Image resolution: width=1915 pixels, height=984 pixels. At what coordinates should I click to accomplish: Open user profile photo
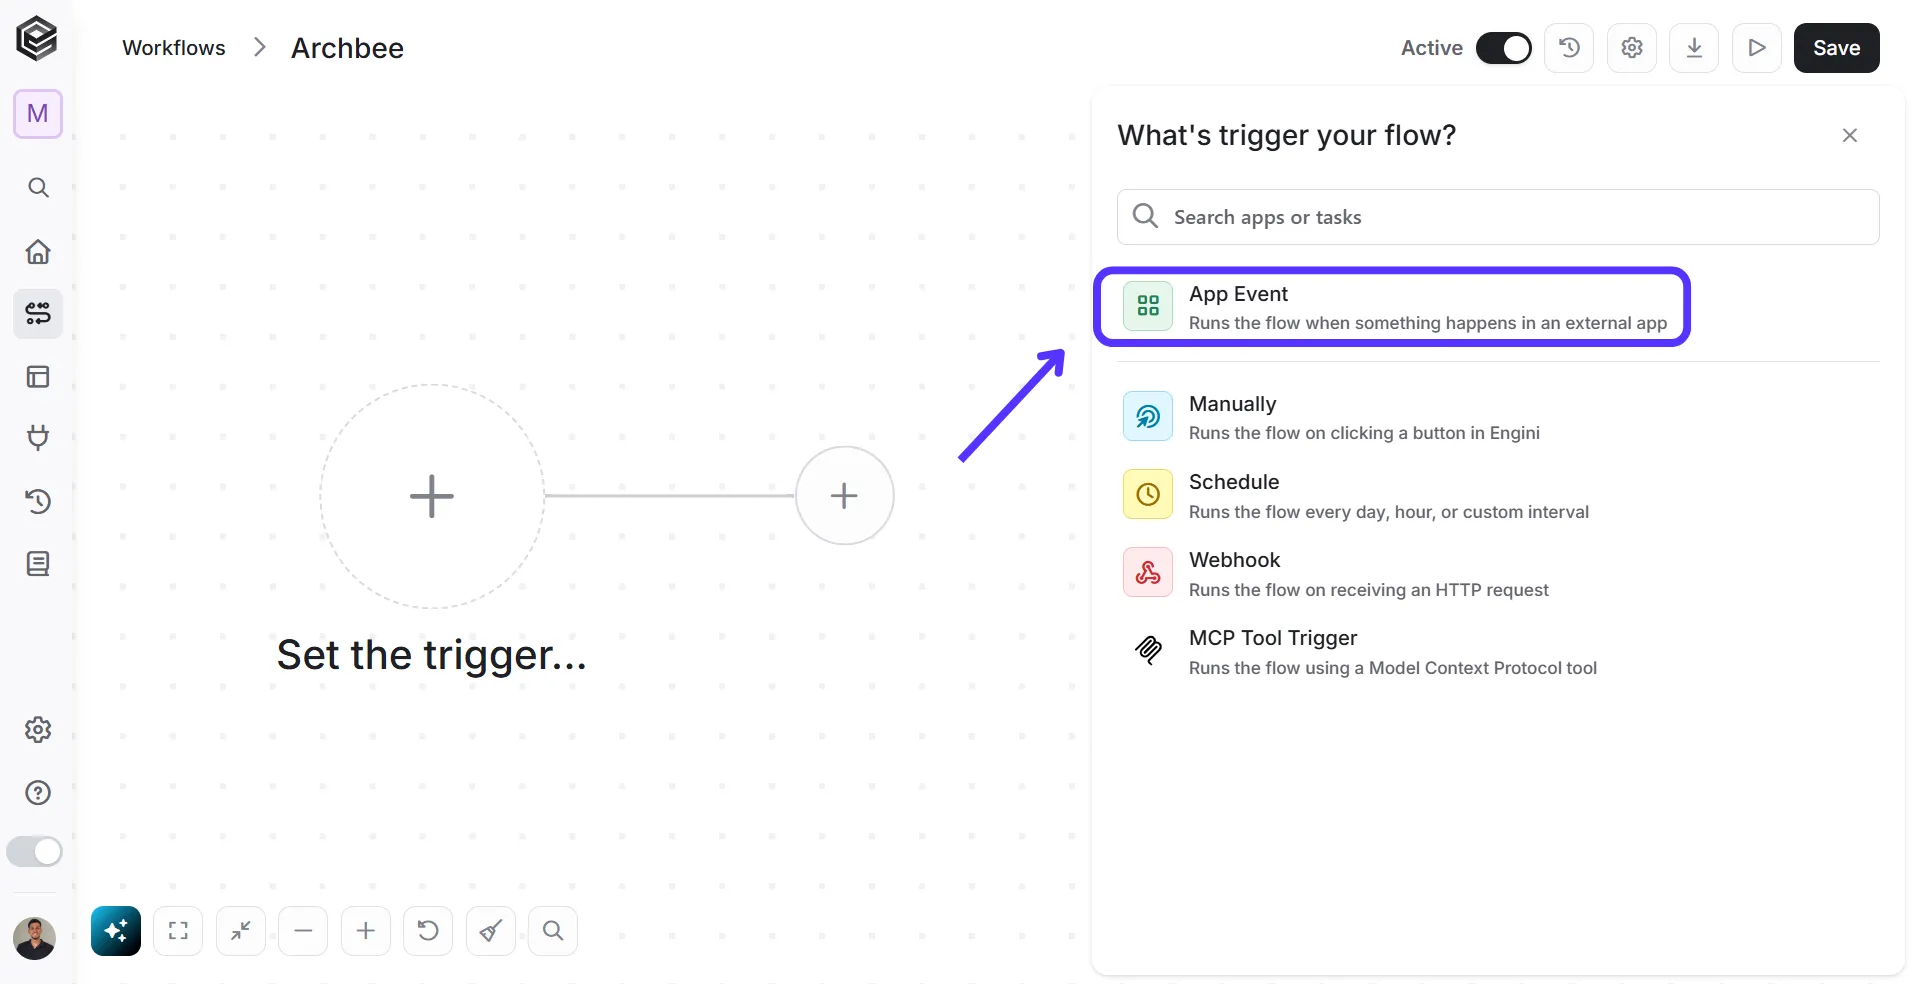coord(35,938)
